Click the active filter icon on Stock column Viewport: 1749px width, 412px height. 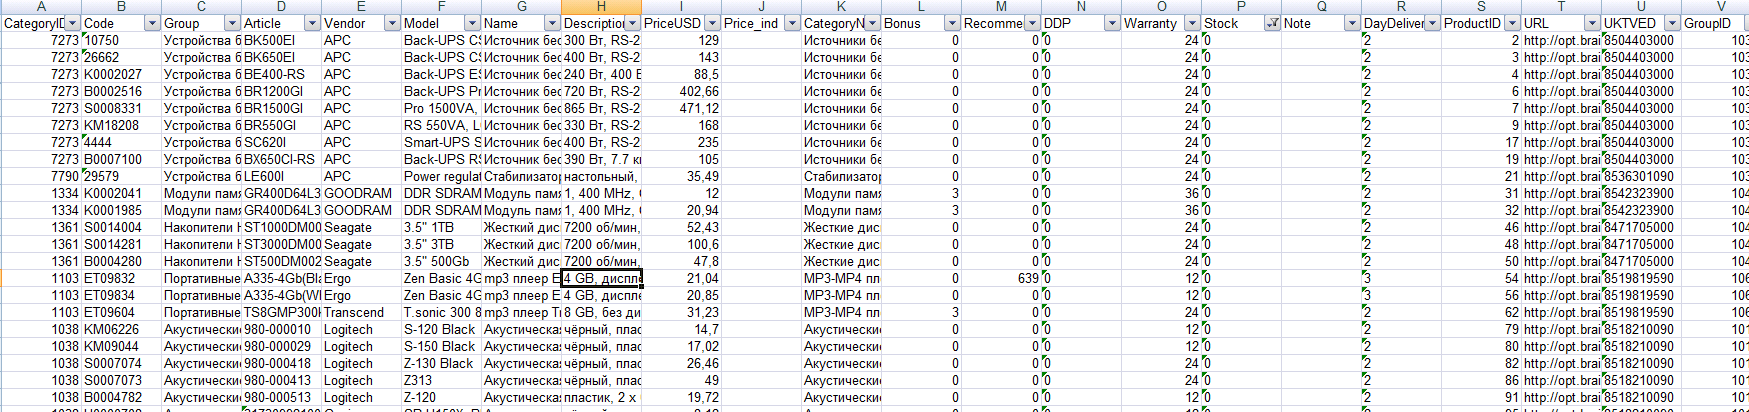coord(1272,23)
